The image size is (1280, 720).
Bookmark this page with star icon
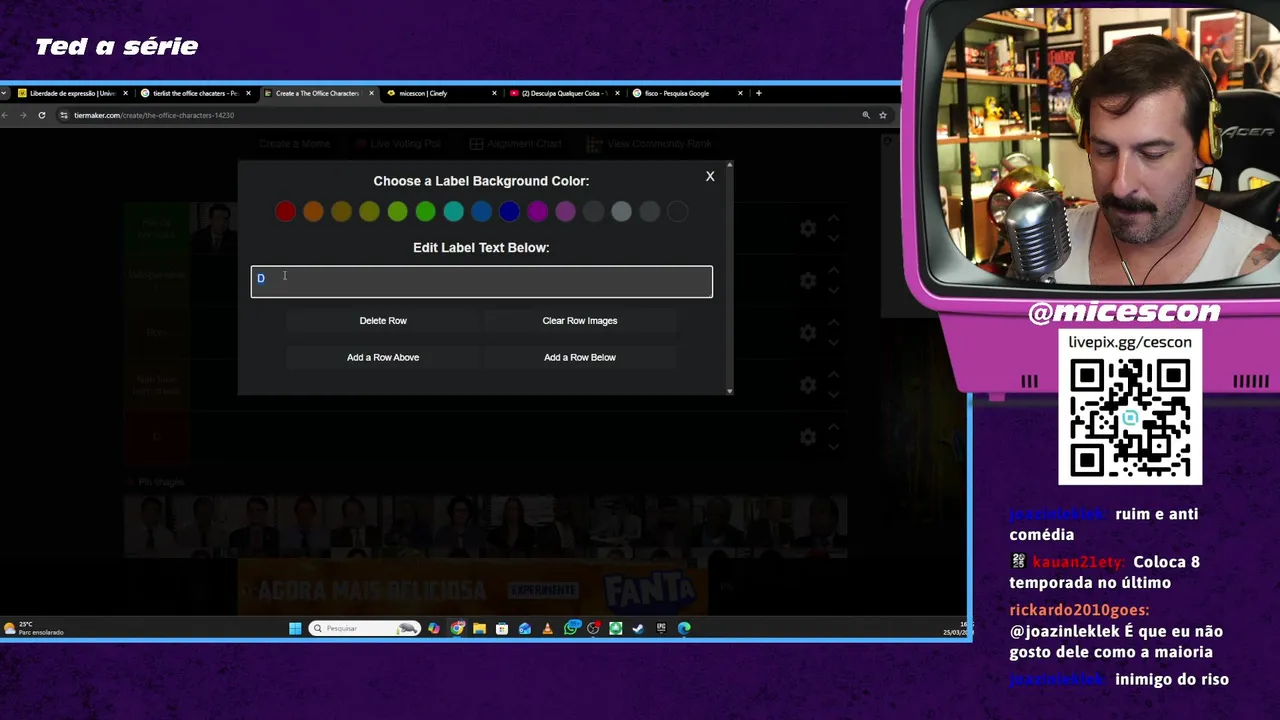tap(883, 115)
